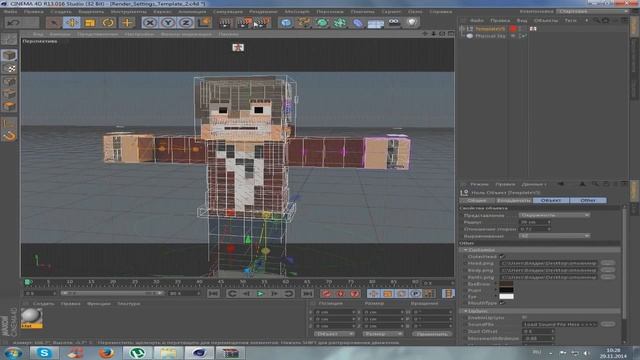Open the coordinate mode dropdown below position fields
The width and height of the screenshot is (640, 360).
click(x=334, y=334)
